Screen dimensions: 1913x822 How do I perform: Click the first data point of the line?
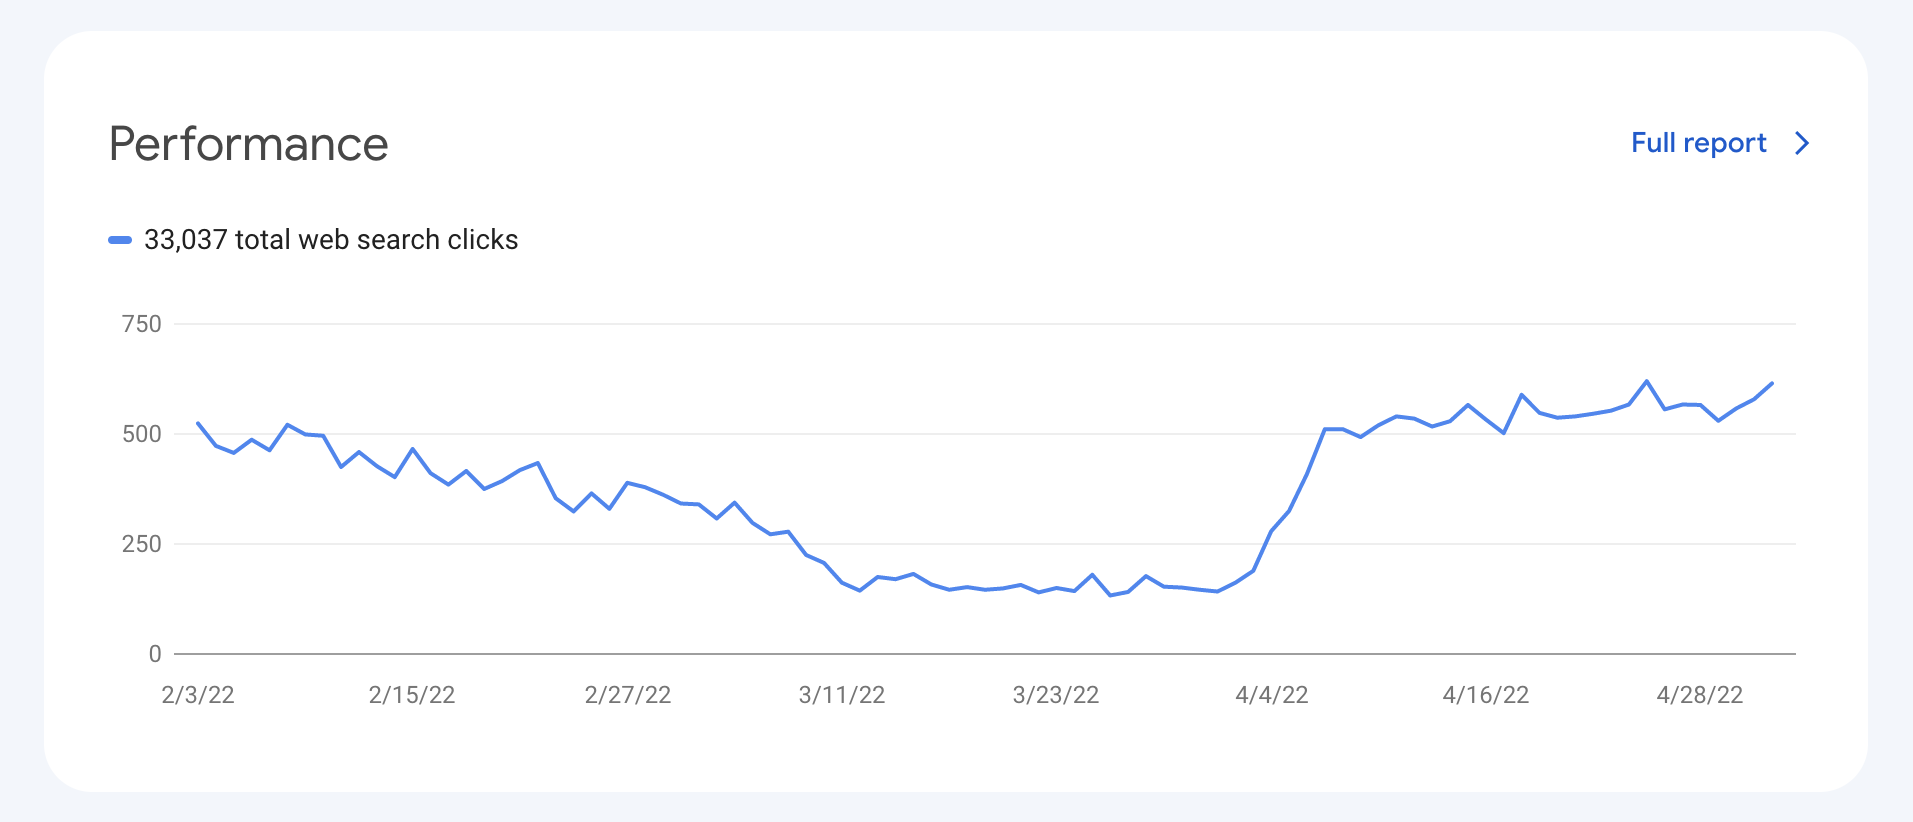click(x=198, y=423)
